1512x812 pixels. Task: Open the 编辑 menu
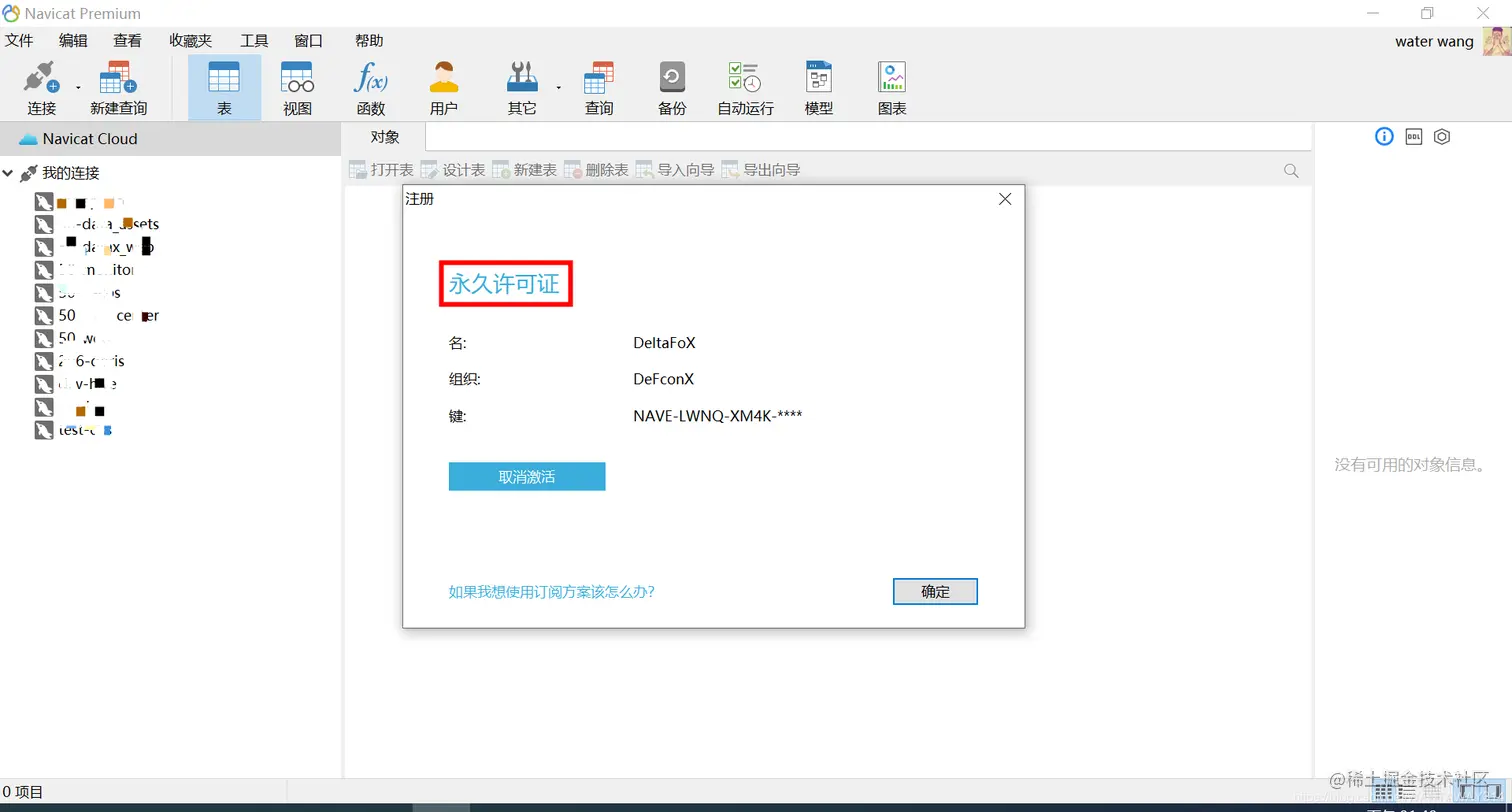pos(73,41)
